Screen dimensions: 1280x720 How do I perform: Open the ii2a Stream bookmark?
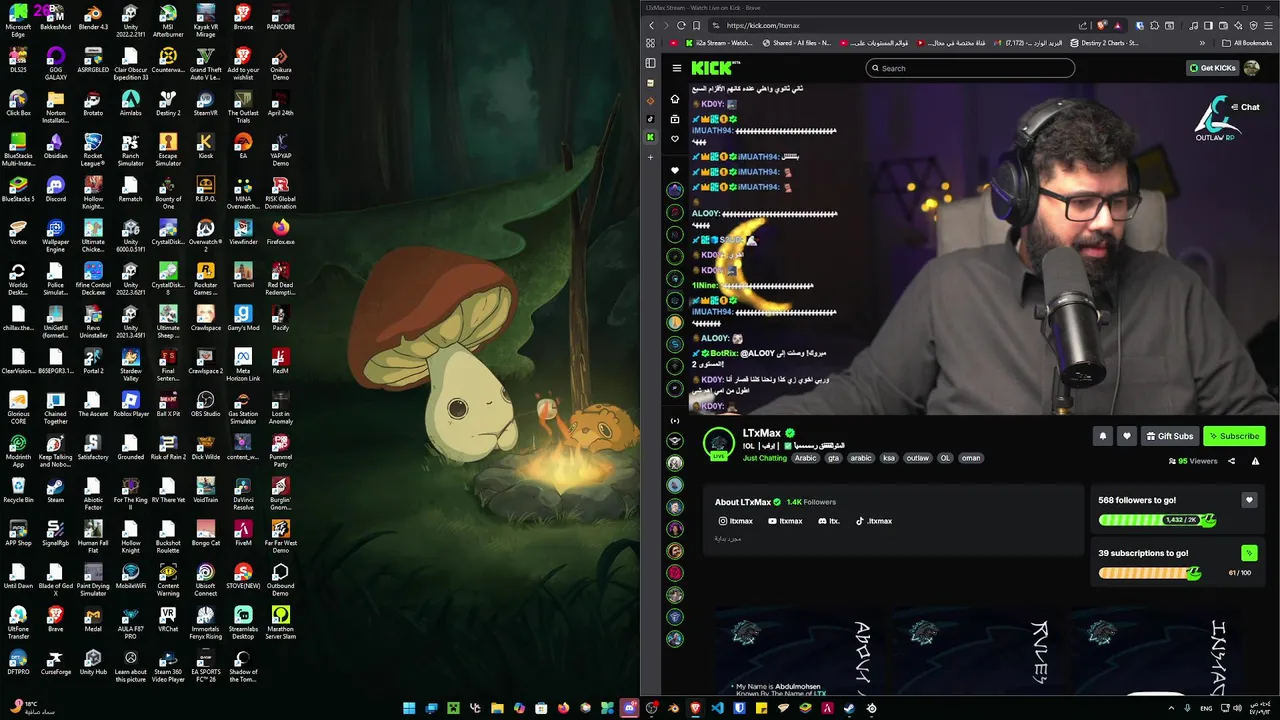tap(719, 43)
